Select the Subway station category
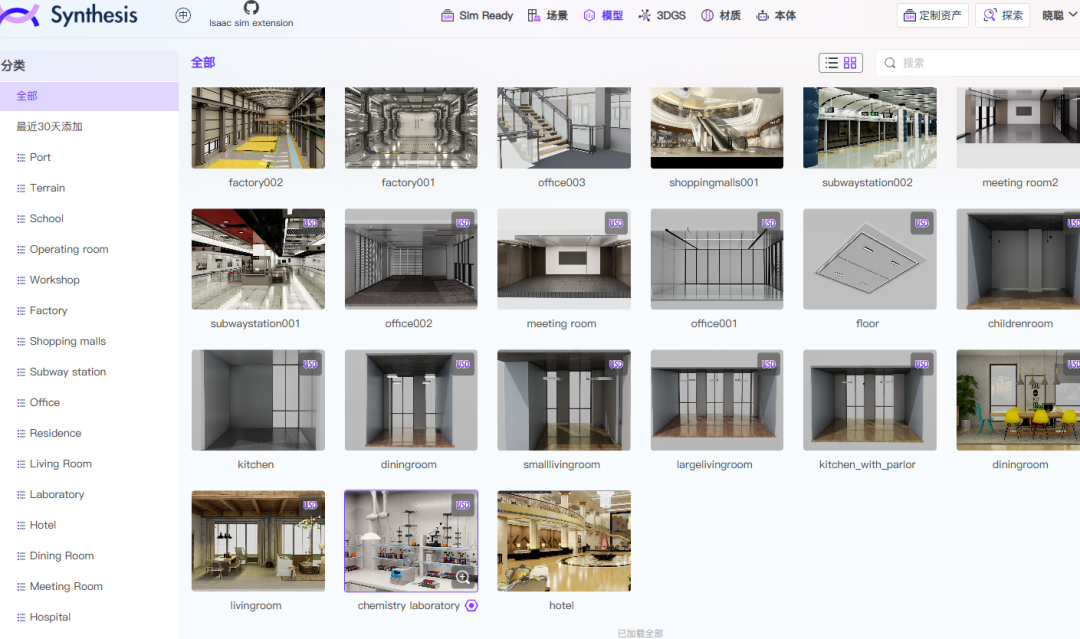Screen dimensions: 1080x639 click(x=89, y=372)
